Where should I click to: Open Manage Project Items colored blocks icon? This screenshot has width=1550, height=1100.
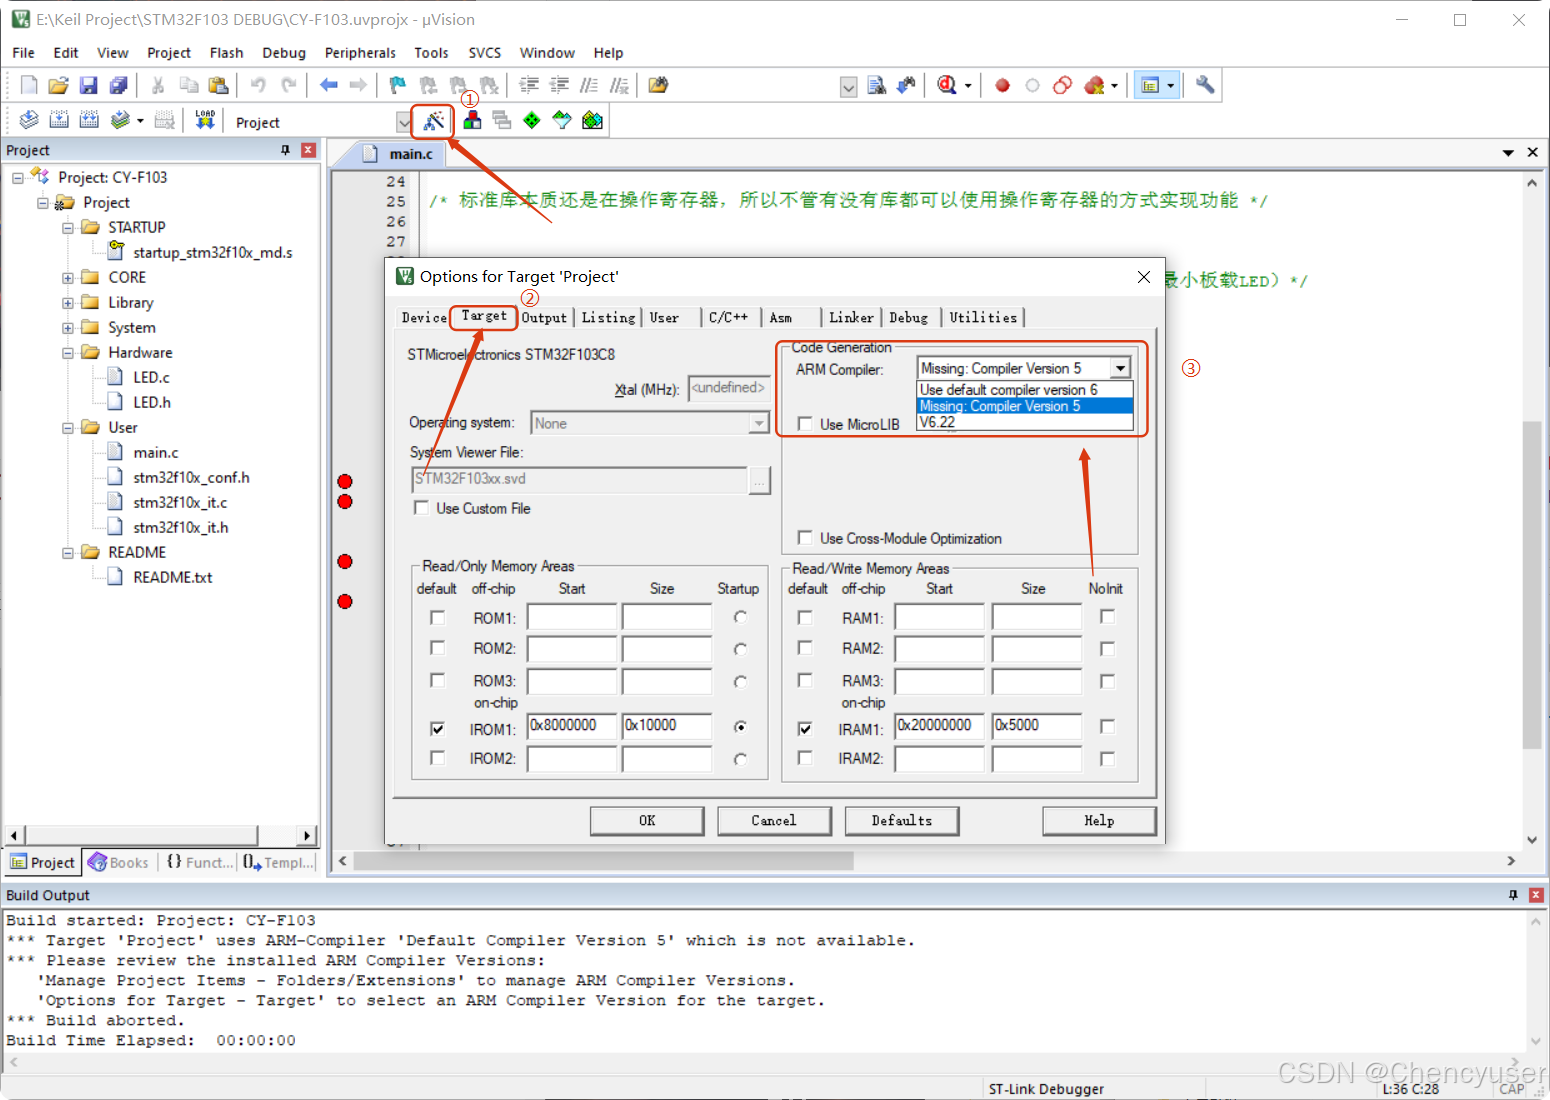click(x=472, y=120)
